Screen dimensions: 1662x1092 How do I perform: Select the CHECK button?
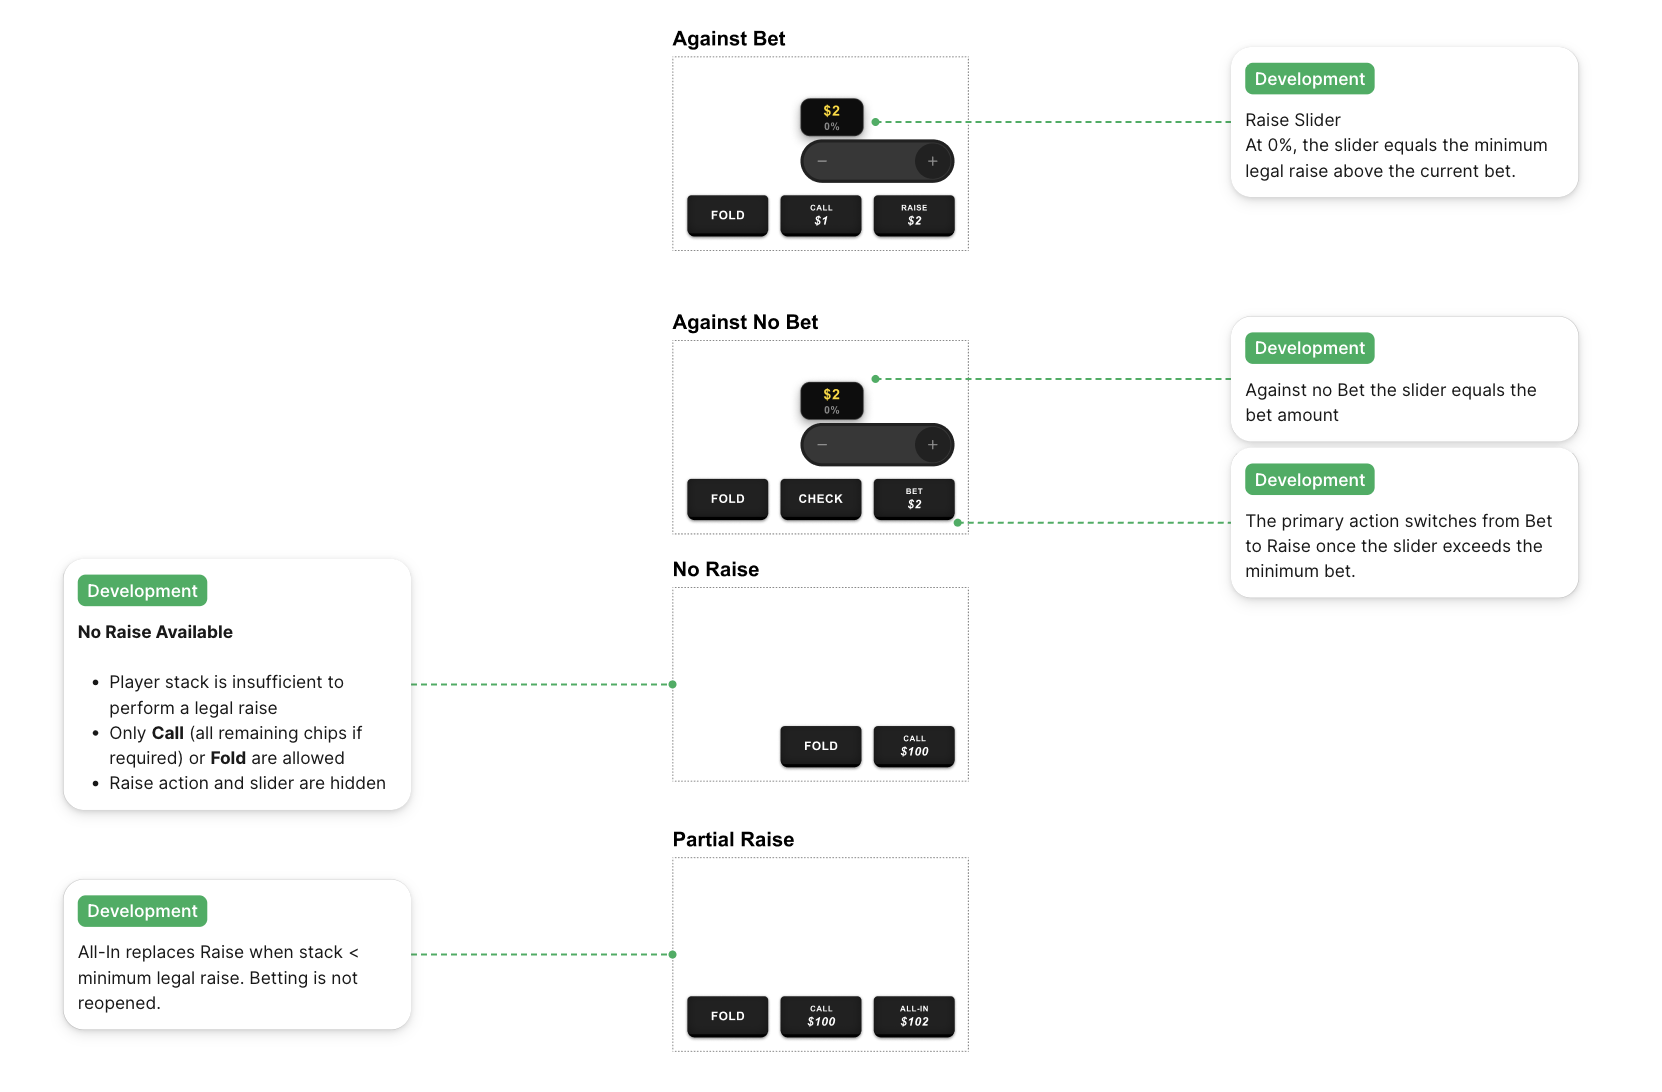click(x=820, y=499)
